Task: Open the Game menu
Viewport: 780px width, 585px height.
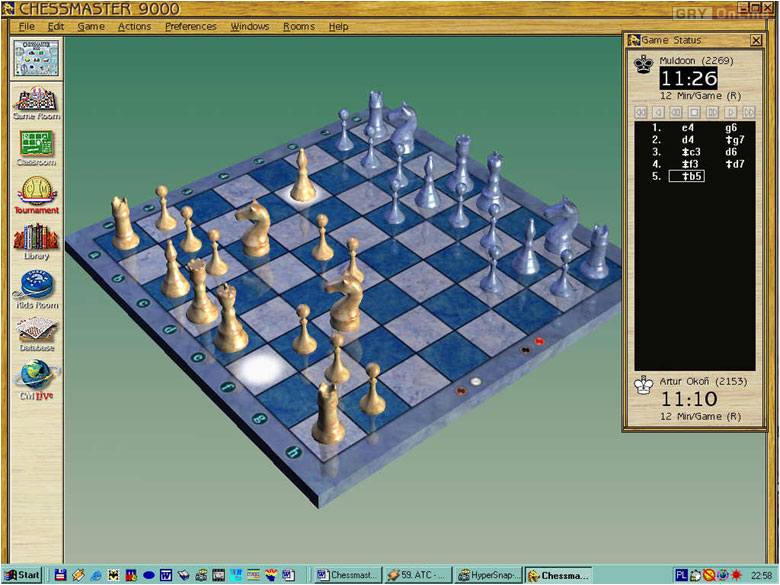Action: click(x=91, y=26)
